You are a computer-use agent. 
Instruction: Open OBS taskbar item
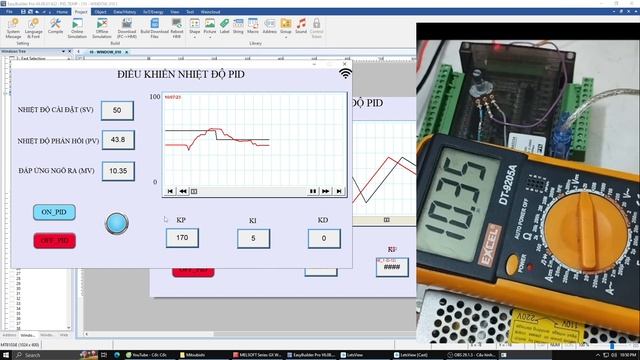[x=471, y=355]
